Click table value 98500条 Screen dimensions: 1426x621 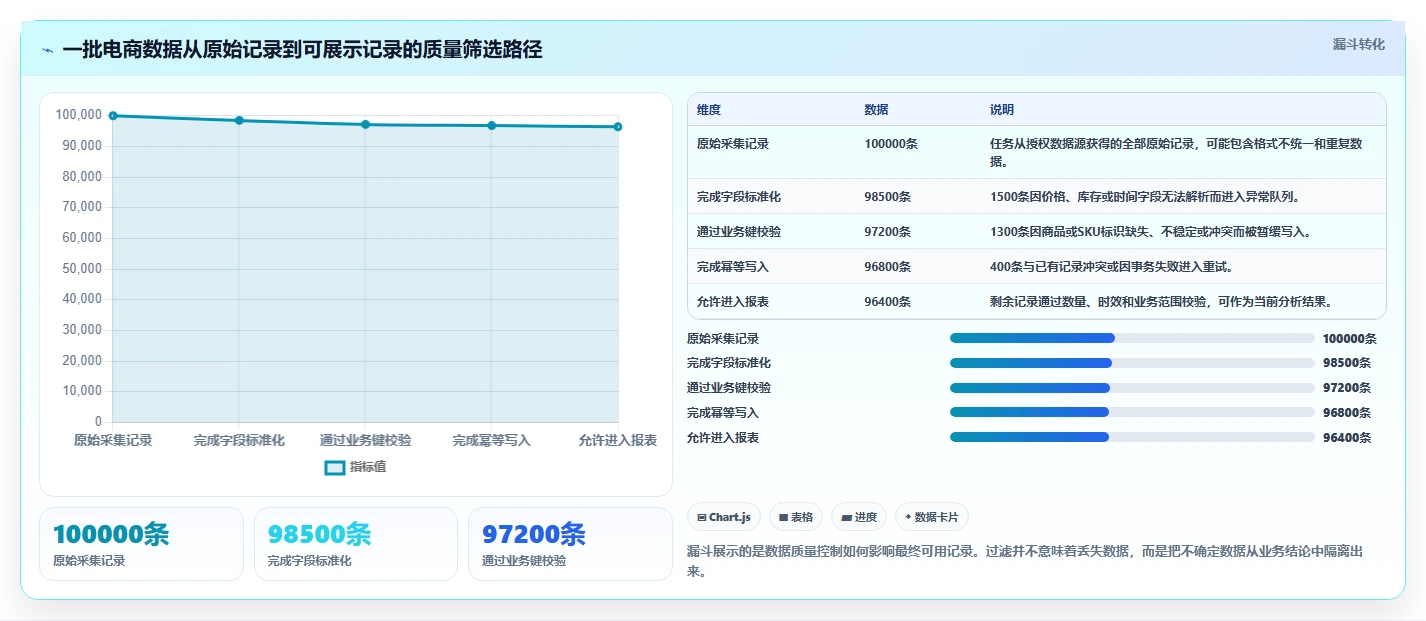pyautogui.click(x=888, y=196)
